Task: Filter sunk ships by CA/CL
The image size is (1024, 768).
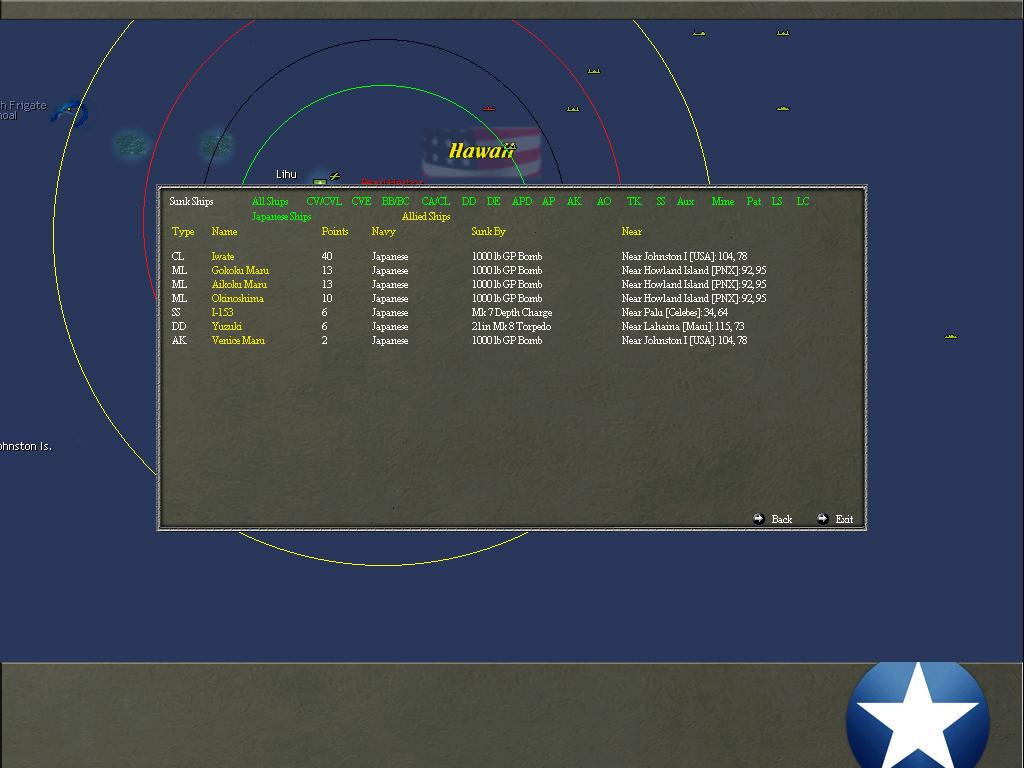Action: point(436,202)
